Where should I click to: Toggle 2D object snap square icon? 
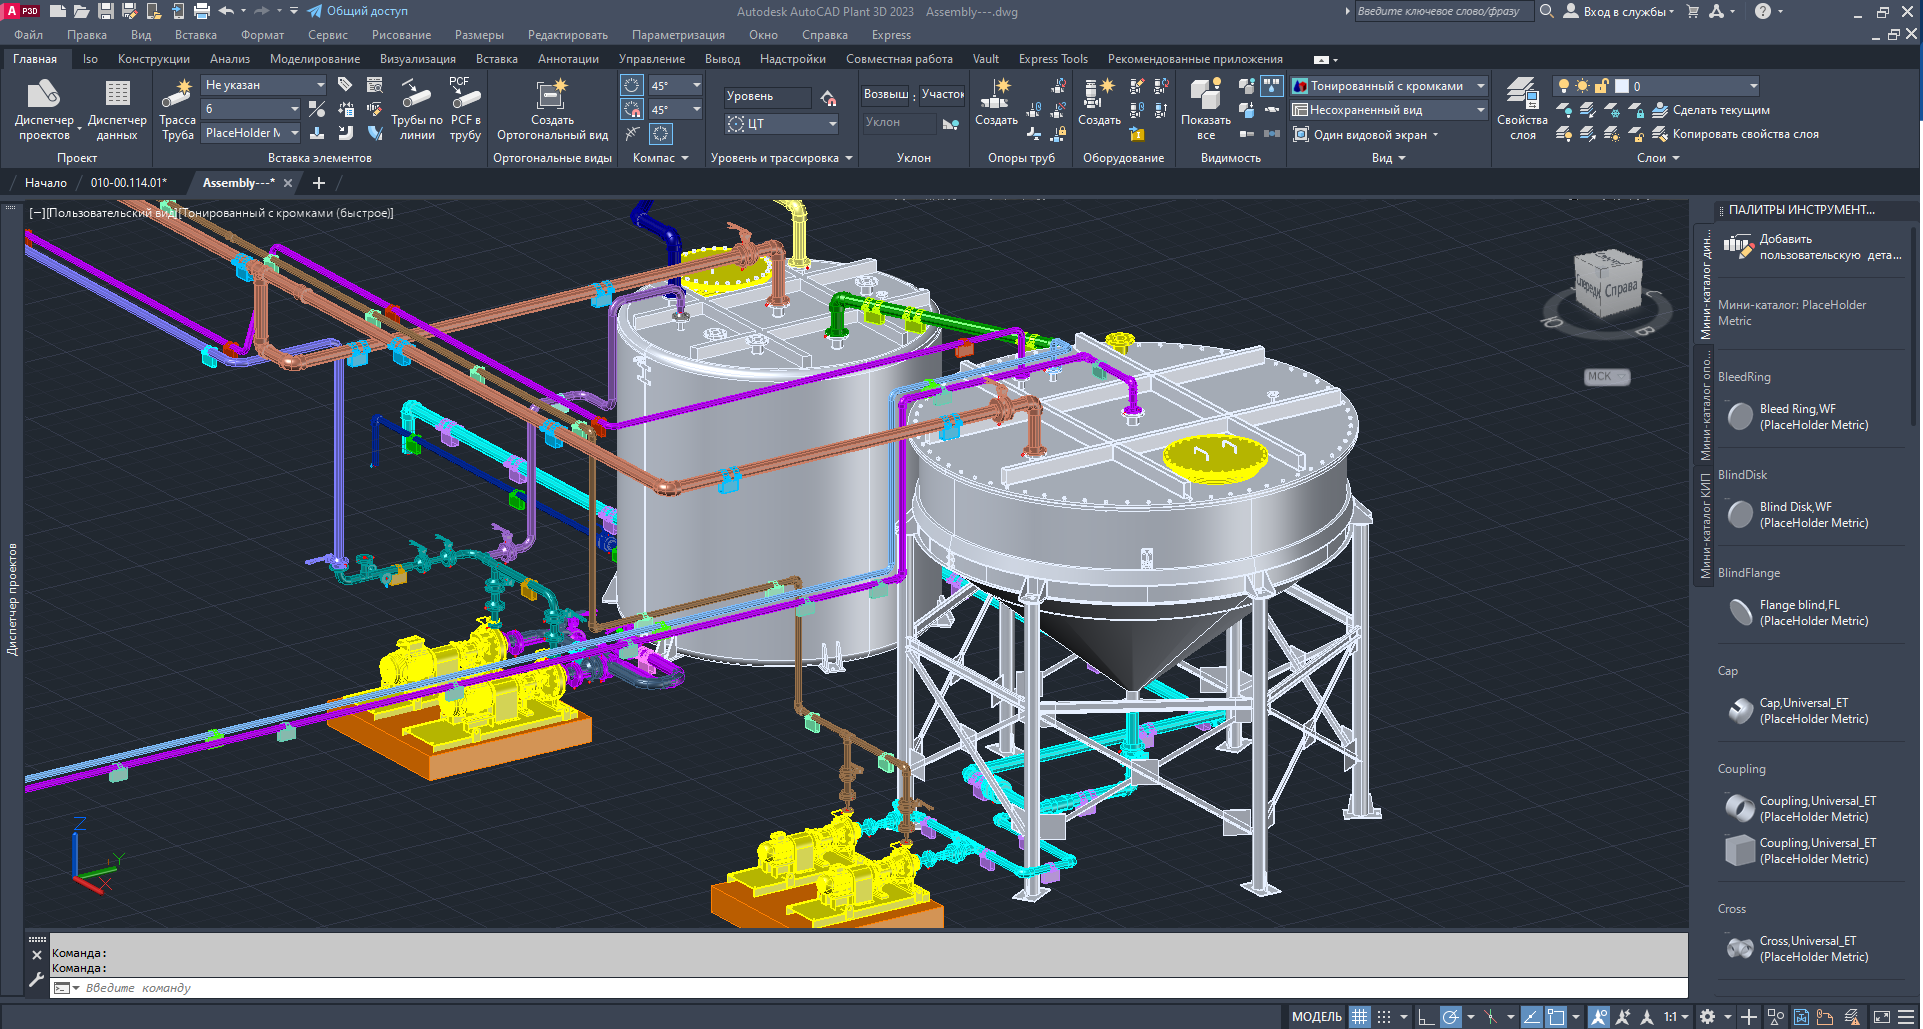(1556, 1017)
